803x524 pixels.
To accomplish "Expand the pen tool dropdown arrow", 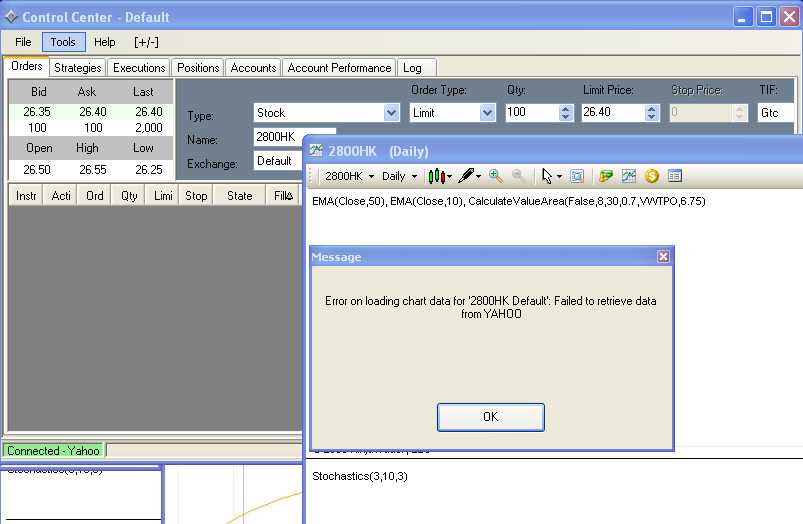I will [x=478, y=176].
